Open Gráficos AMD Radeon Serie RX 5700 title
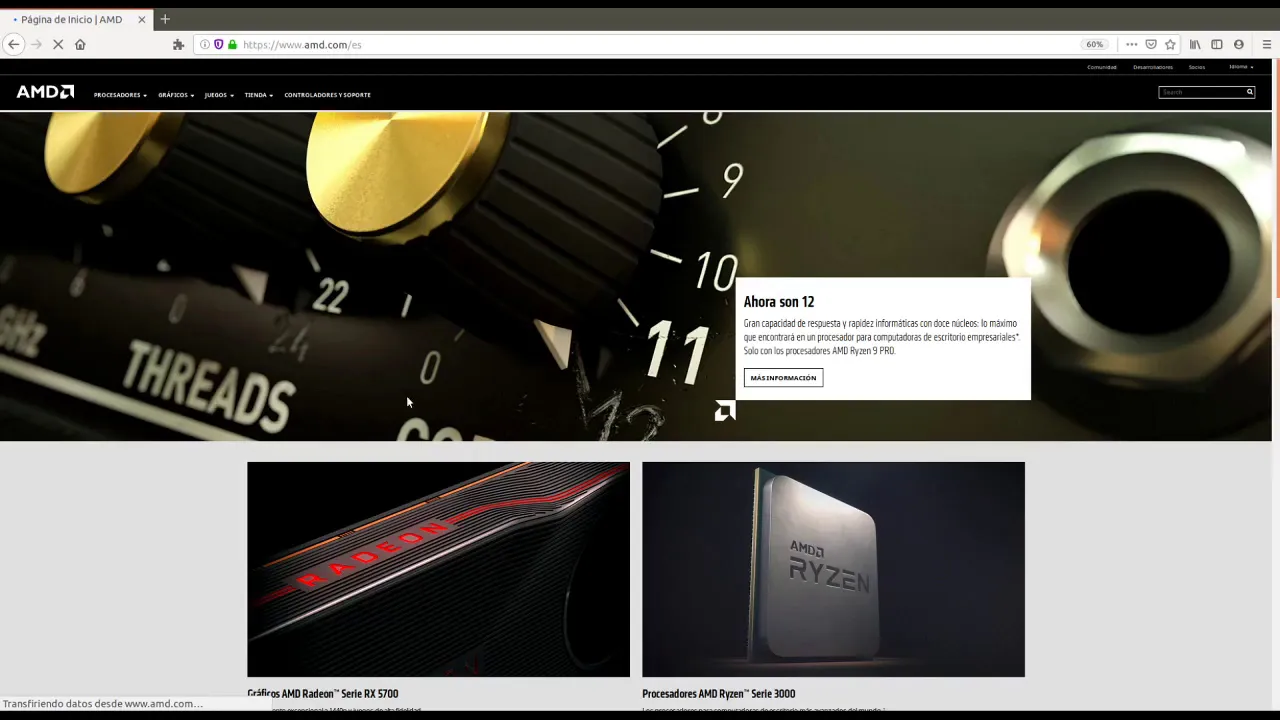 (x=323, y=694)
